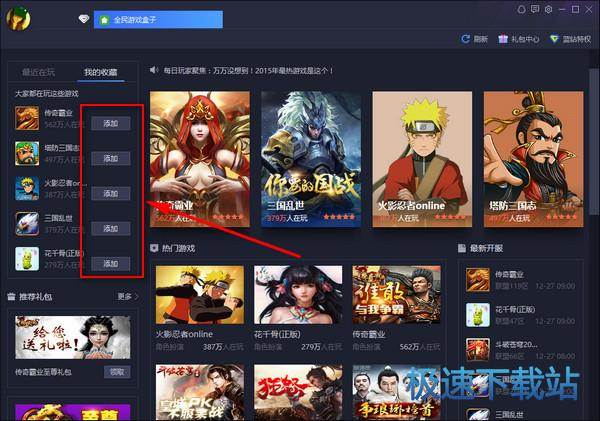
Task: Click the refresh arrow icon
Action: tap(465, 39)
